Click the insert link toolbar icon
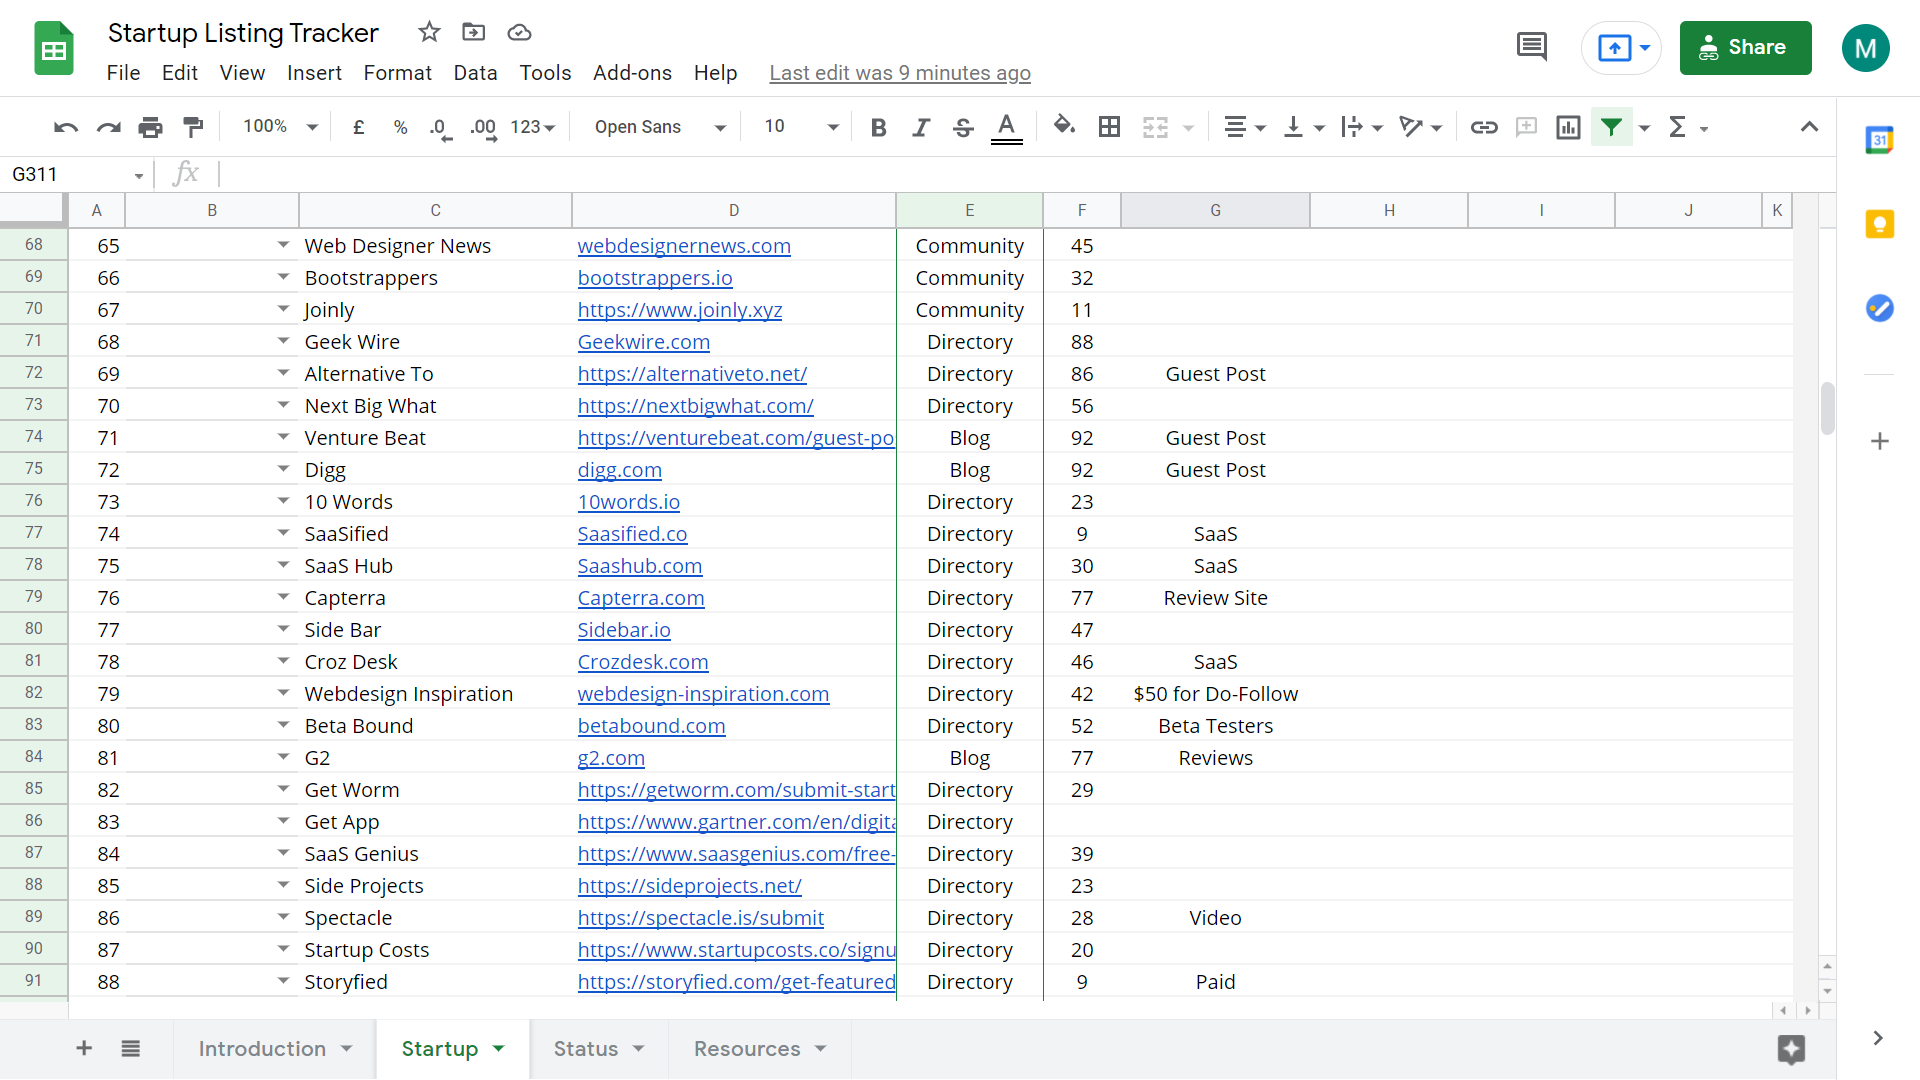Viewport: 1920px width, 1080px height. 1484,127
